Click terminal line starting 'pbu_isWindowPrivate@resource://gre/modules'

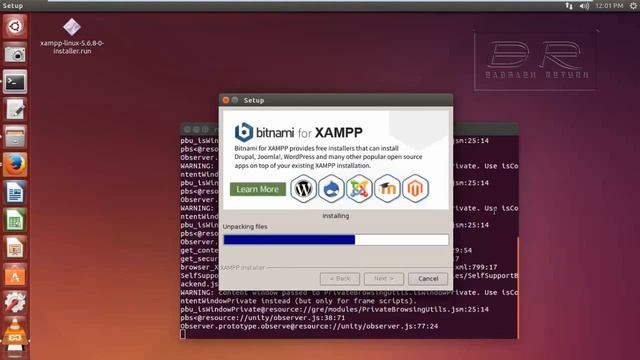(335, 309)
